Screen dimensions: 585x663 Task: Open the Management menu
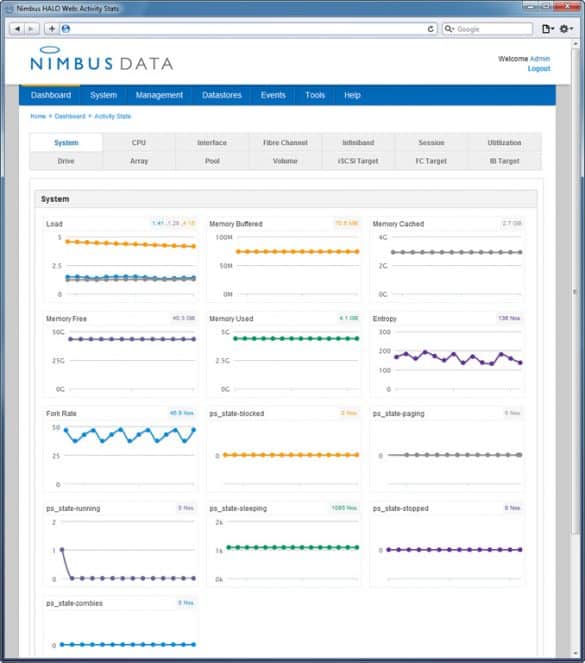coord(159,95)
